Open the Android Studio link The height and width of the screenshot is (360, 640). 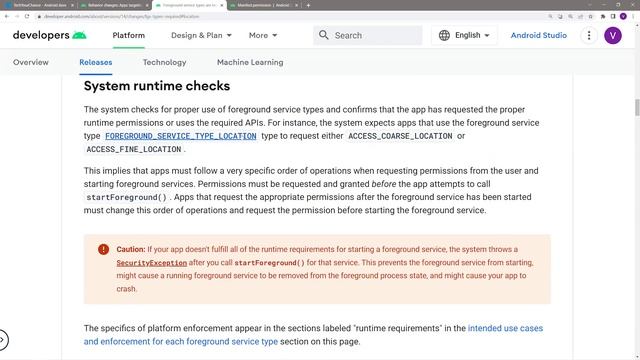538,36
